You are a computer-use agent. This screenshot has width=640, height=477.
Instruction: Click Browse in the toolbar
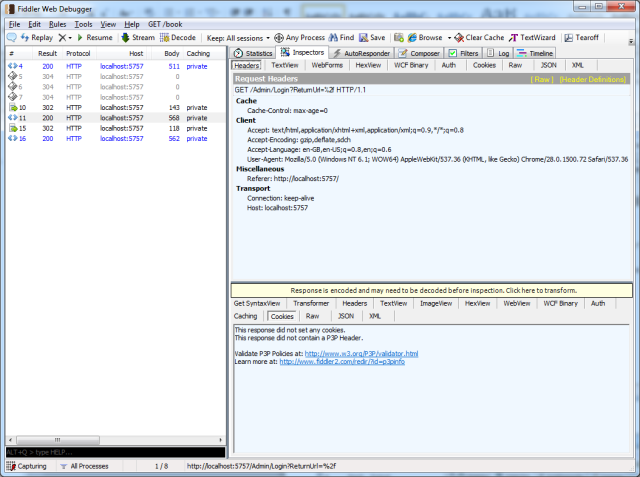(x=425, y=38)
